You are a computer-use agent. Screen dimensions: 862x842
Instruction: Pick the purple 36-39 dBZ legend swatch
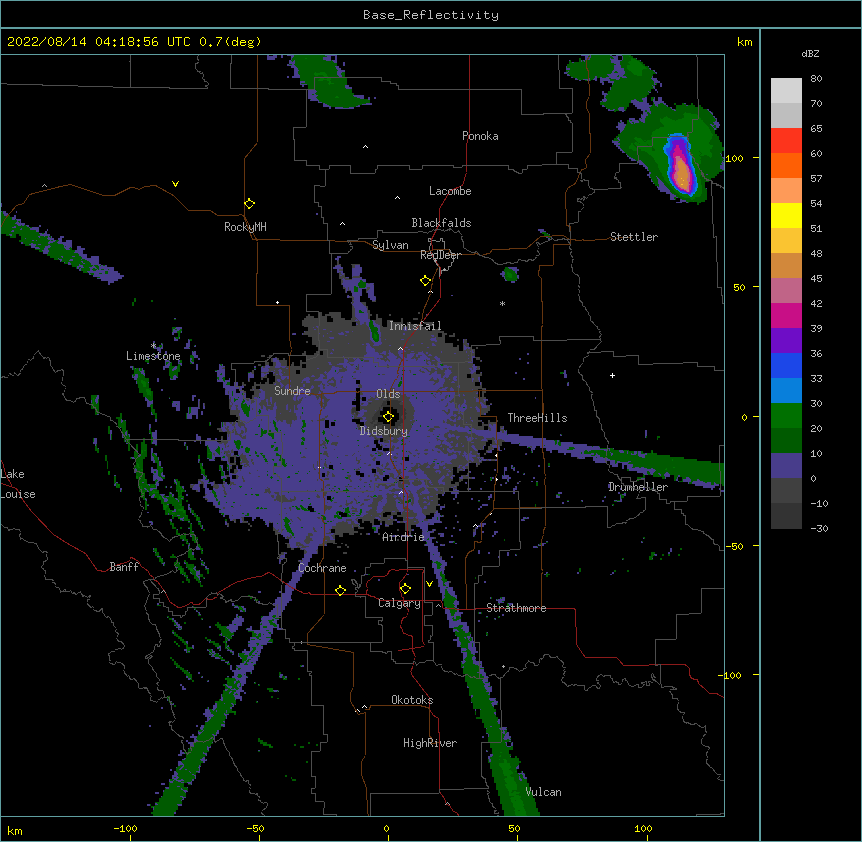tap(786, 341)
